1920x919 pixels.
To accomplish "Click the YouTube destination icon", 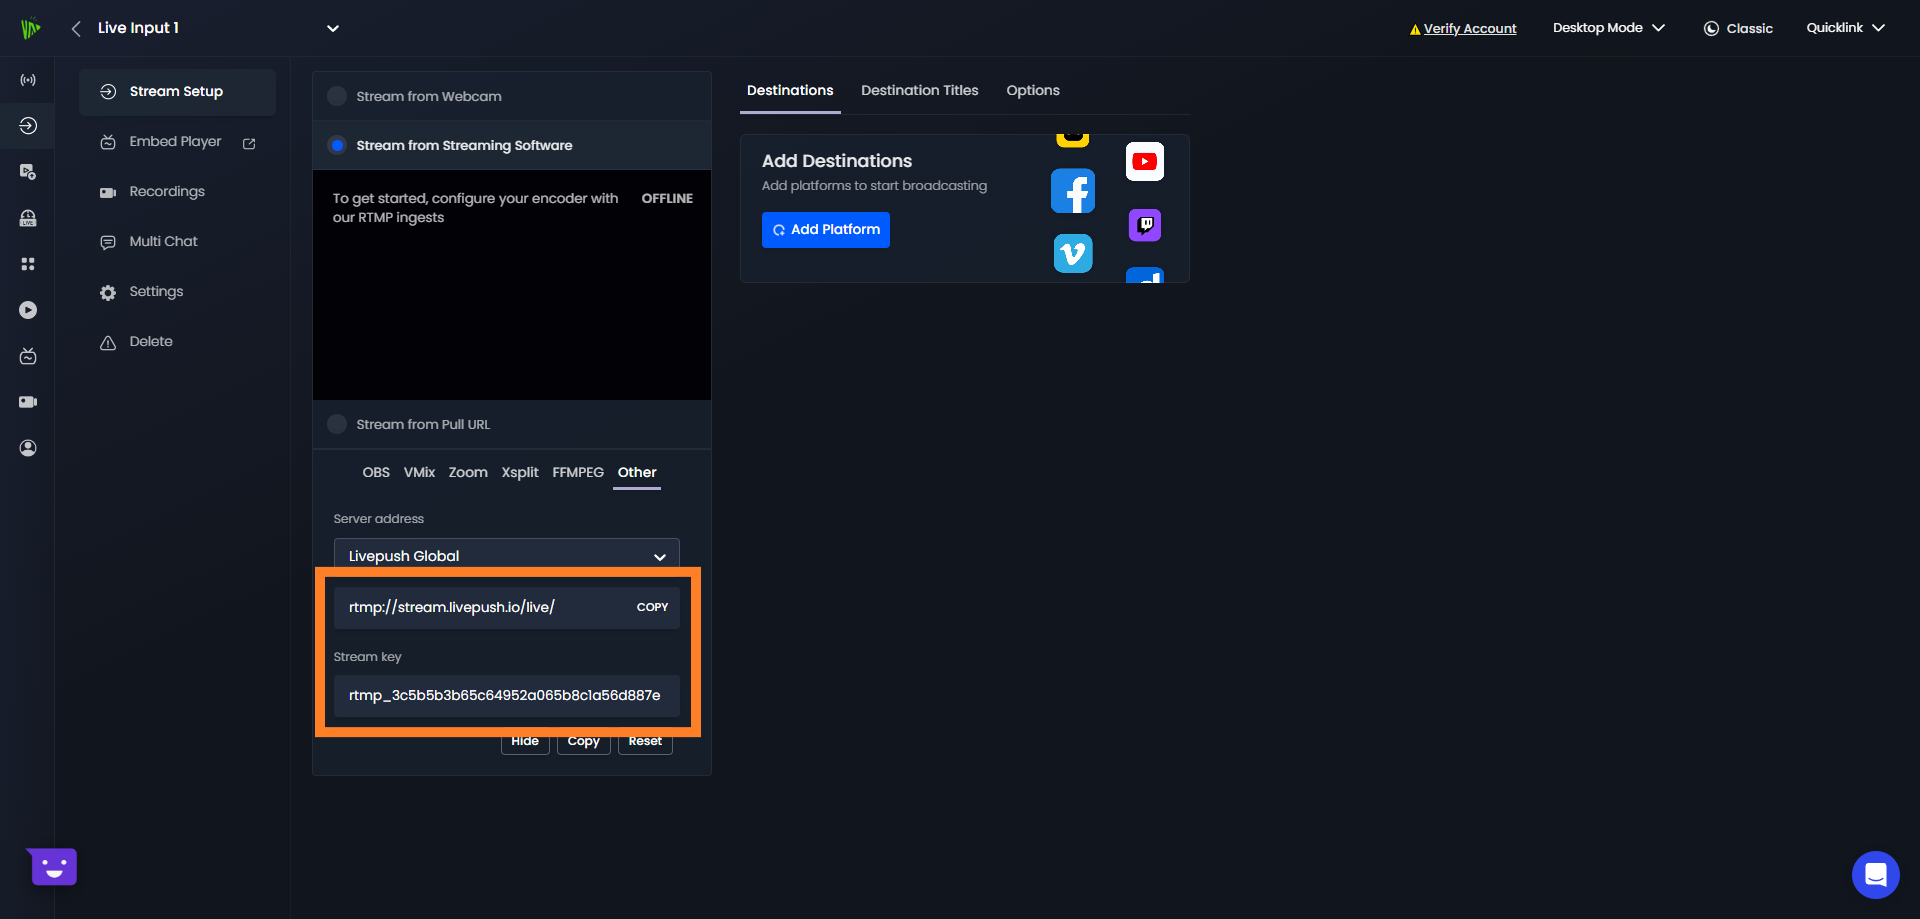I will [x=1144, y=162].
